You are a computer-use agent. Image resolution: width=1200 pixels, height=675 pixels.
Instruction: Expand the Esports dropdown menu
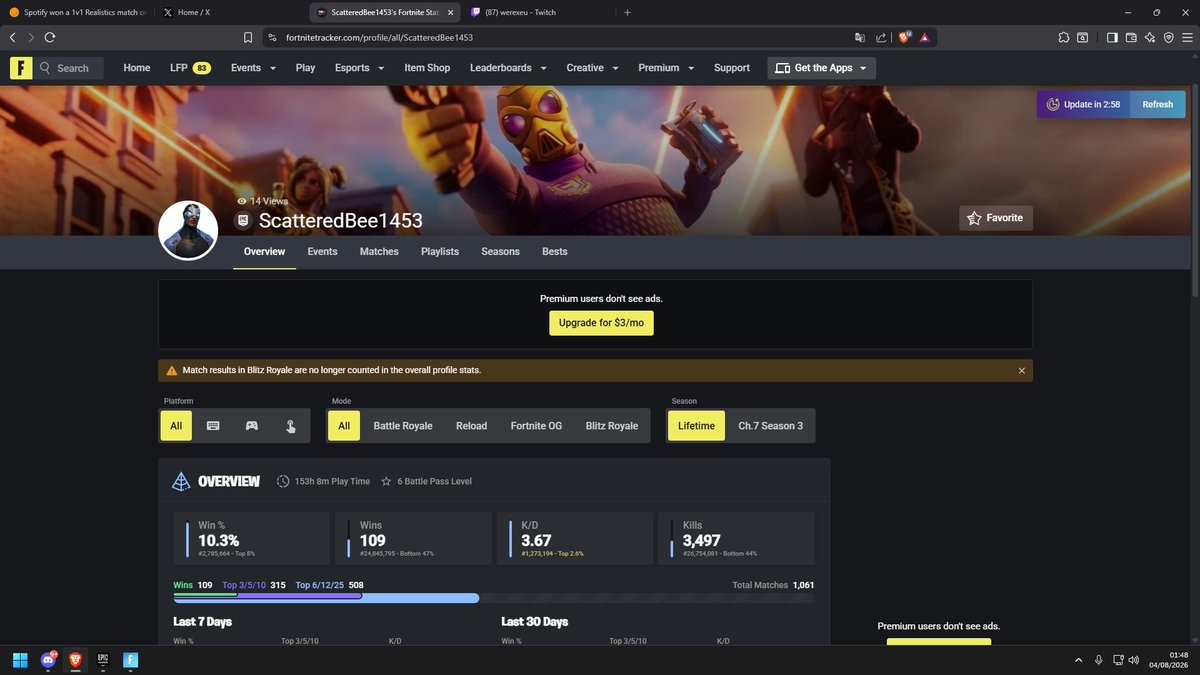tap(359, 68)
